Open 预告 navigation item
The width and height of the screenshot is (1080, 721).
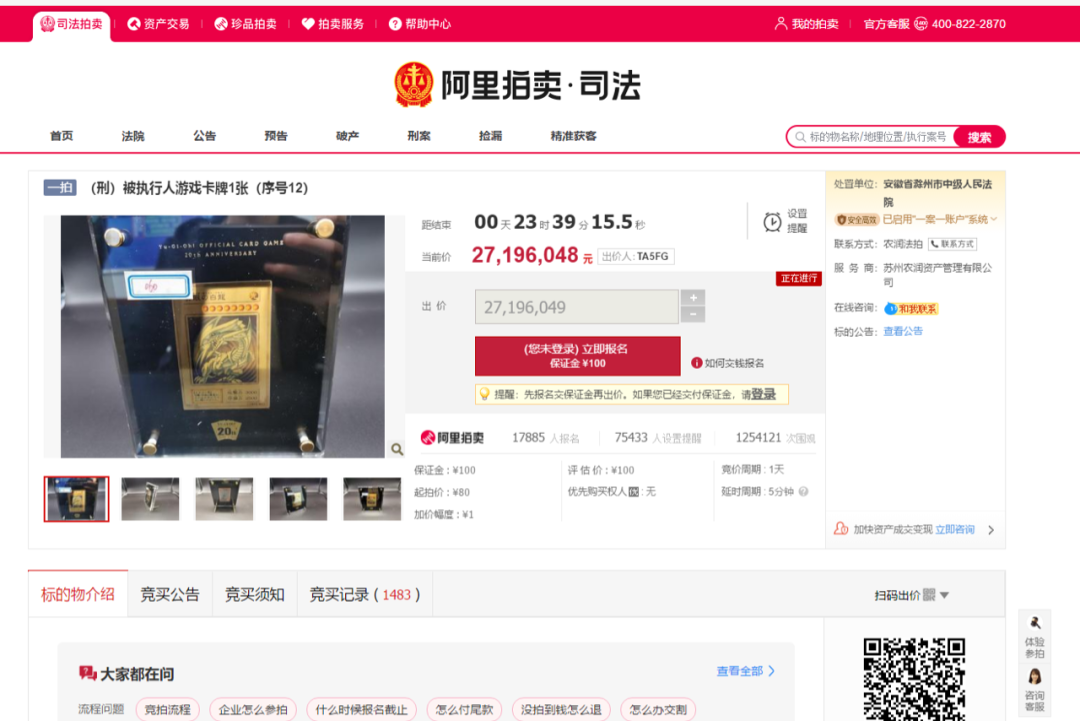point(276,136)
